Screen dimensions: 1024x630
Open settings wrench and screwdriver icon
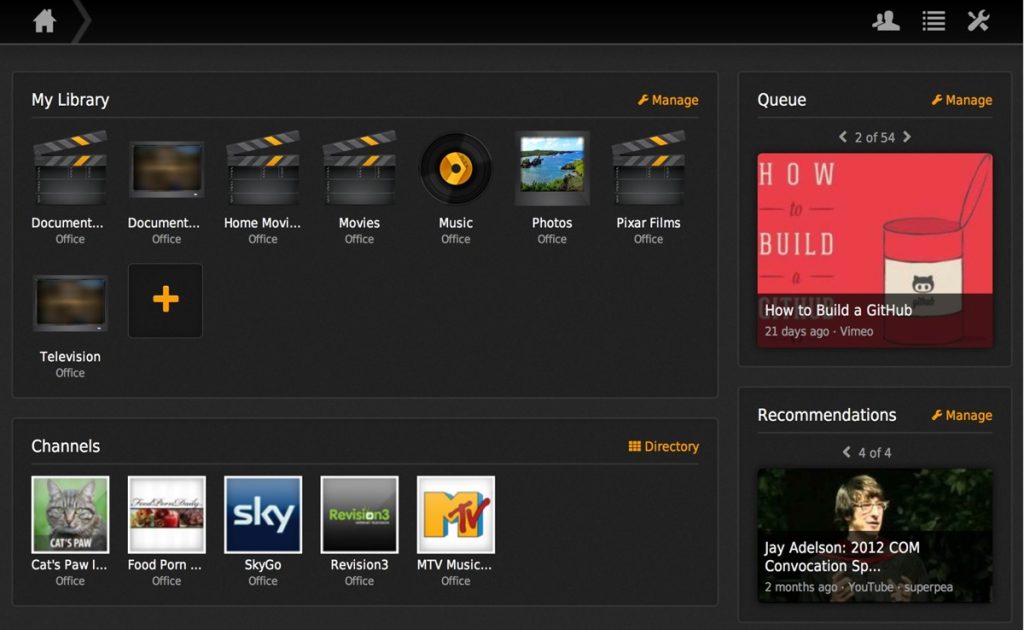[978, 21]
